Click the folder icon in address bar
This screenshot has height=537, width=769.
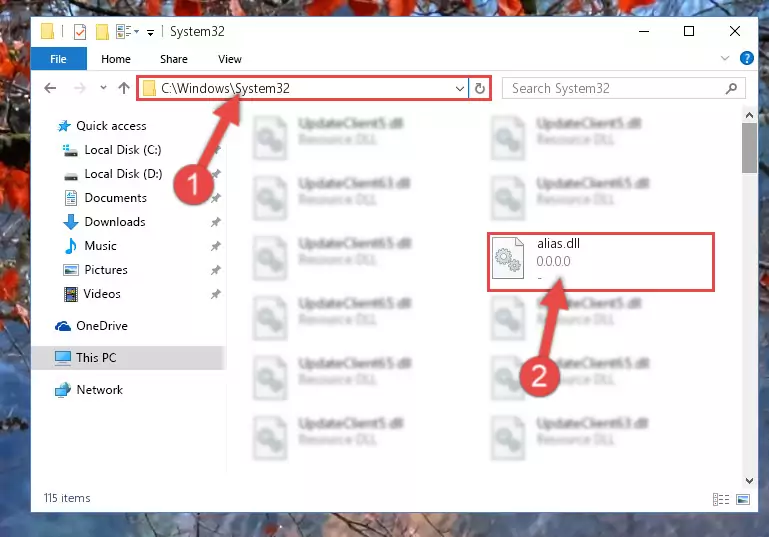pos(149,89)
